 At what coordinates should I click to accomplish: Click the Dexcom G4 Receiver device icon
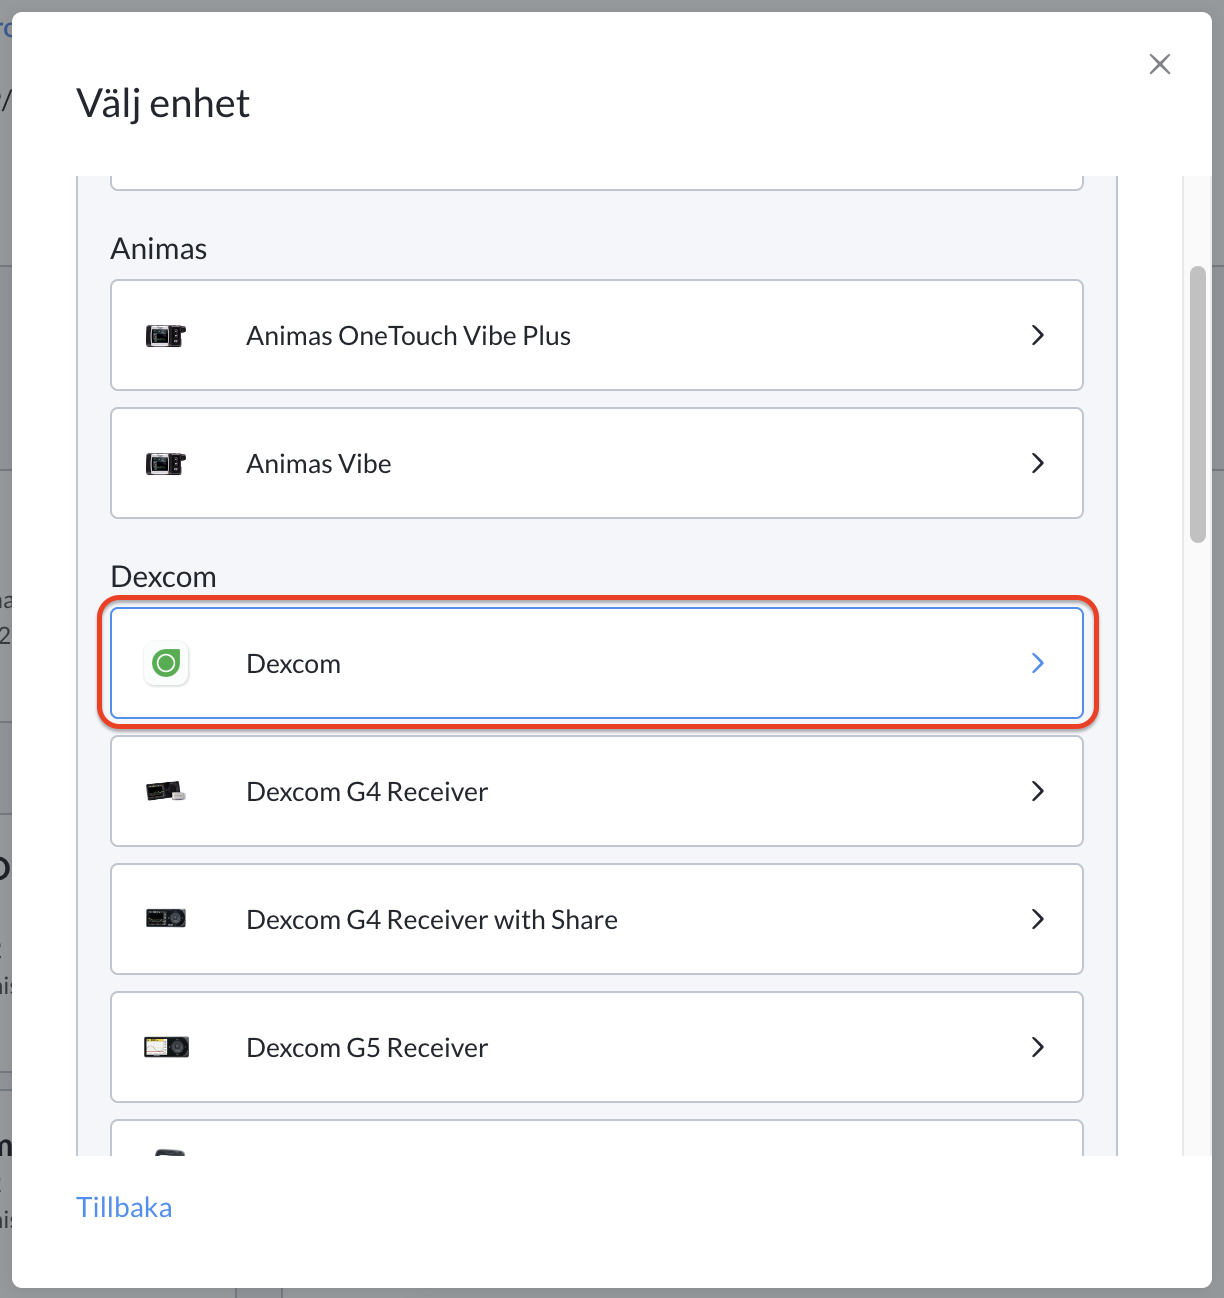[166, 792]
